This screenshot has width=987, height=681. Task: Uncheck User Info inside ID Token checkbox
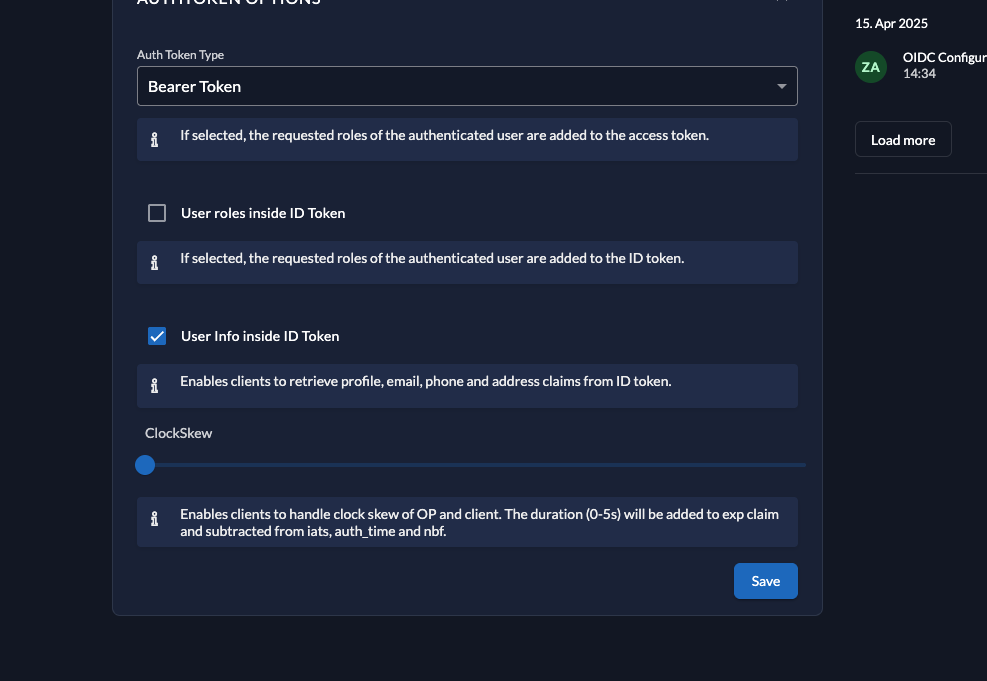pyautogui.click(x=157, y=336)
